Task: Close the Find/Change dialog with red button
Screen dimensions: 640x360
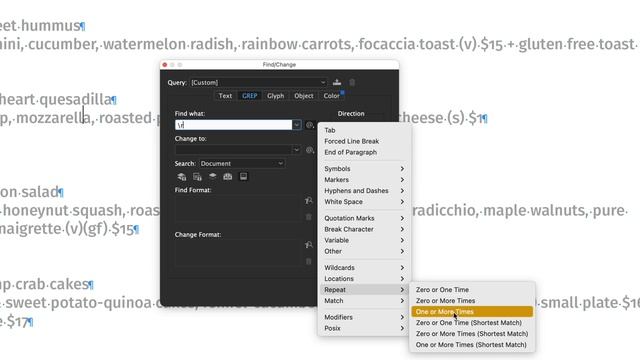Action: 164,65
